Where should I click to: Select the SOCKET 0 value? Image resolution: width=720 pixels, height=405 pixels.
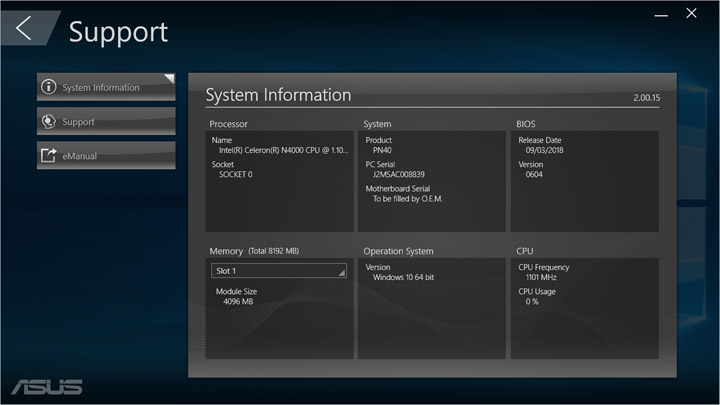coord(236,174)
